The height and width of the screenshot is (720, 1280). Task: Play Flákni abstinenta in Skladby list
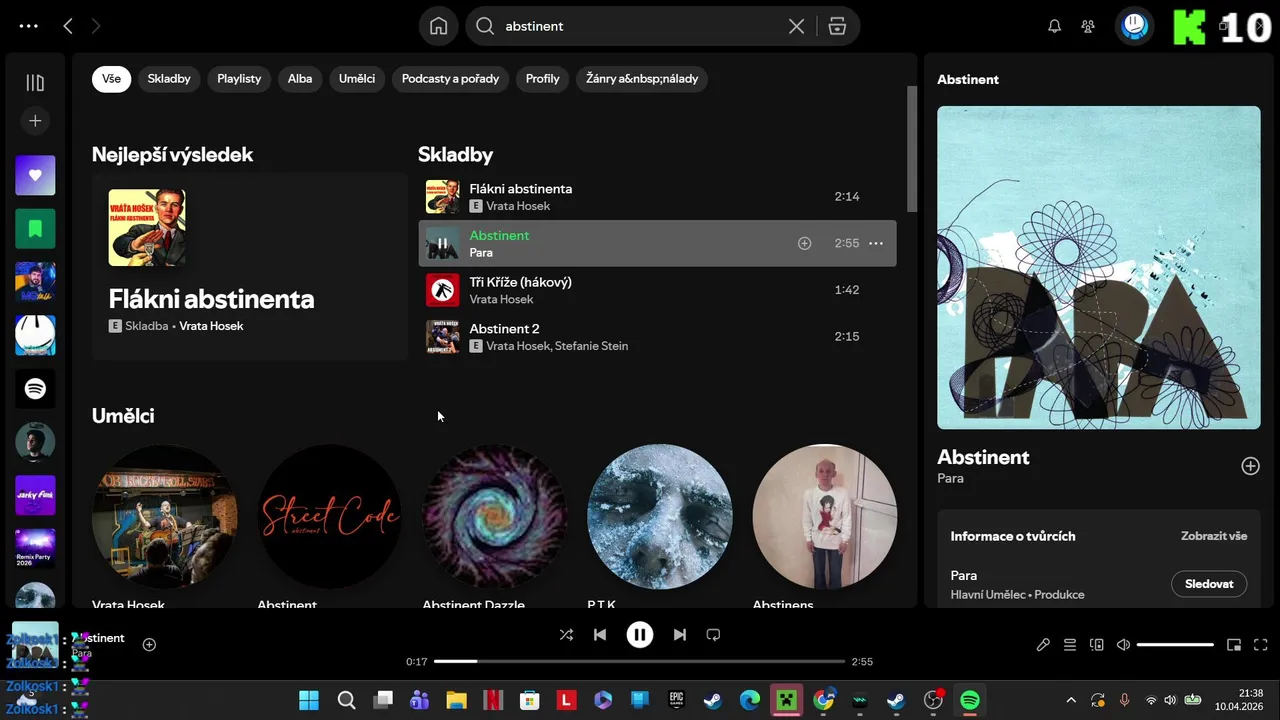tap(657, 197)
